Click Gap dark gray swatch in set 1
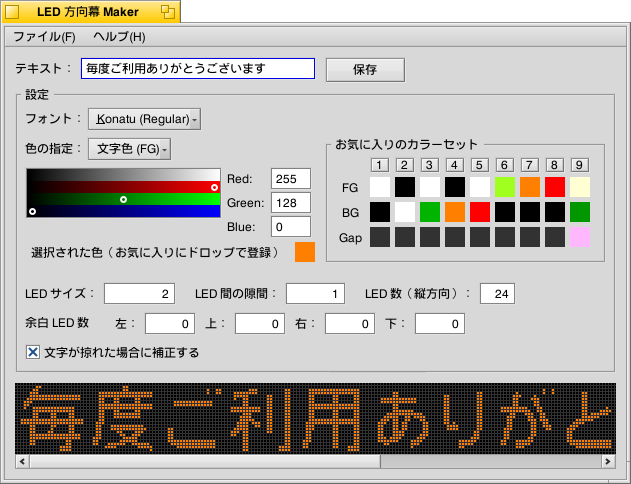Viewport: 631px width, 484px height. (380, 237)
